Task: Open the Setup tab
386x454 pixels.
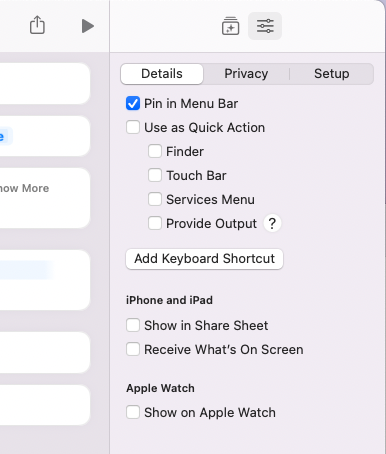Action: pyautogui.click(x=331, y=74)
